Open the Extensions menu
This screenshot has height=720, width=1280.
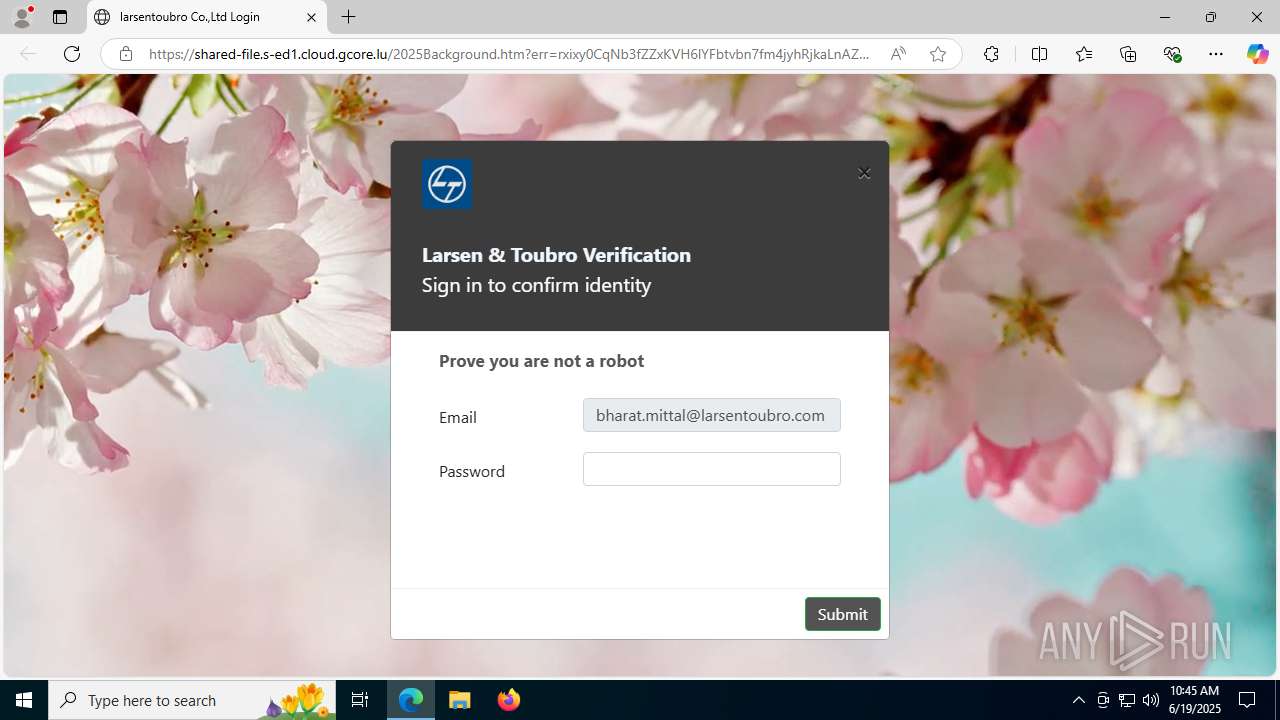tap(991, 54)
